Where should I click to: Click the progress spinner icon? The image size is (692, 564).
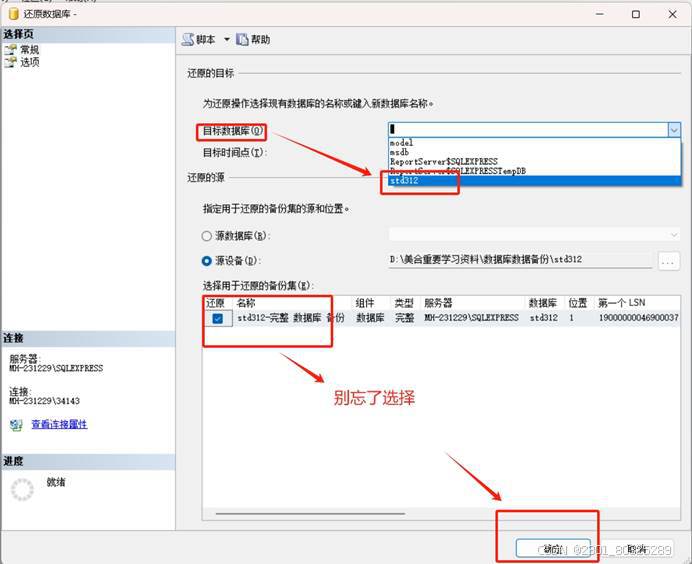[x=22, y=490]
